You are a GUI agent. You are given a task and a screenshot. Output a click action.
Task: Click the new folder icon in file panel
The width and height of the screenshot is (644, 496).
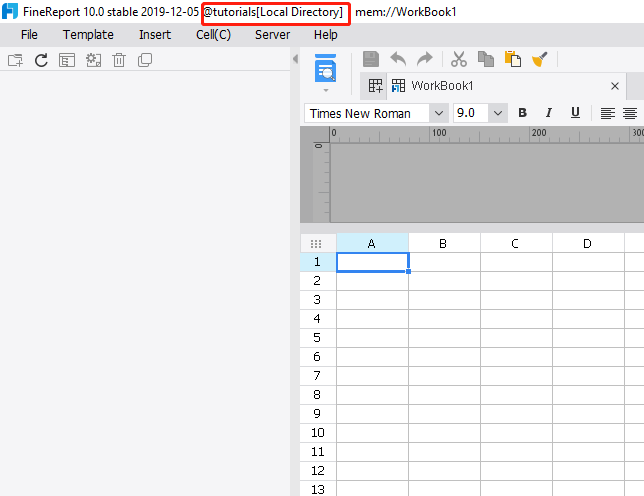click(15, 60)
